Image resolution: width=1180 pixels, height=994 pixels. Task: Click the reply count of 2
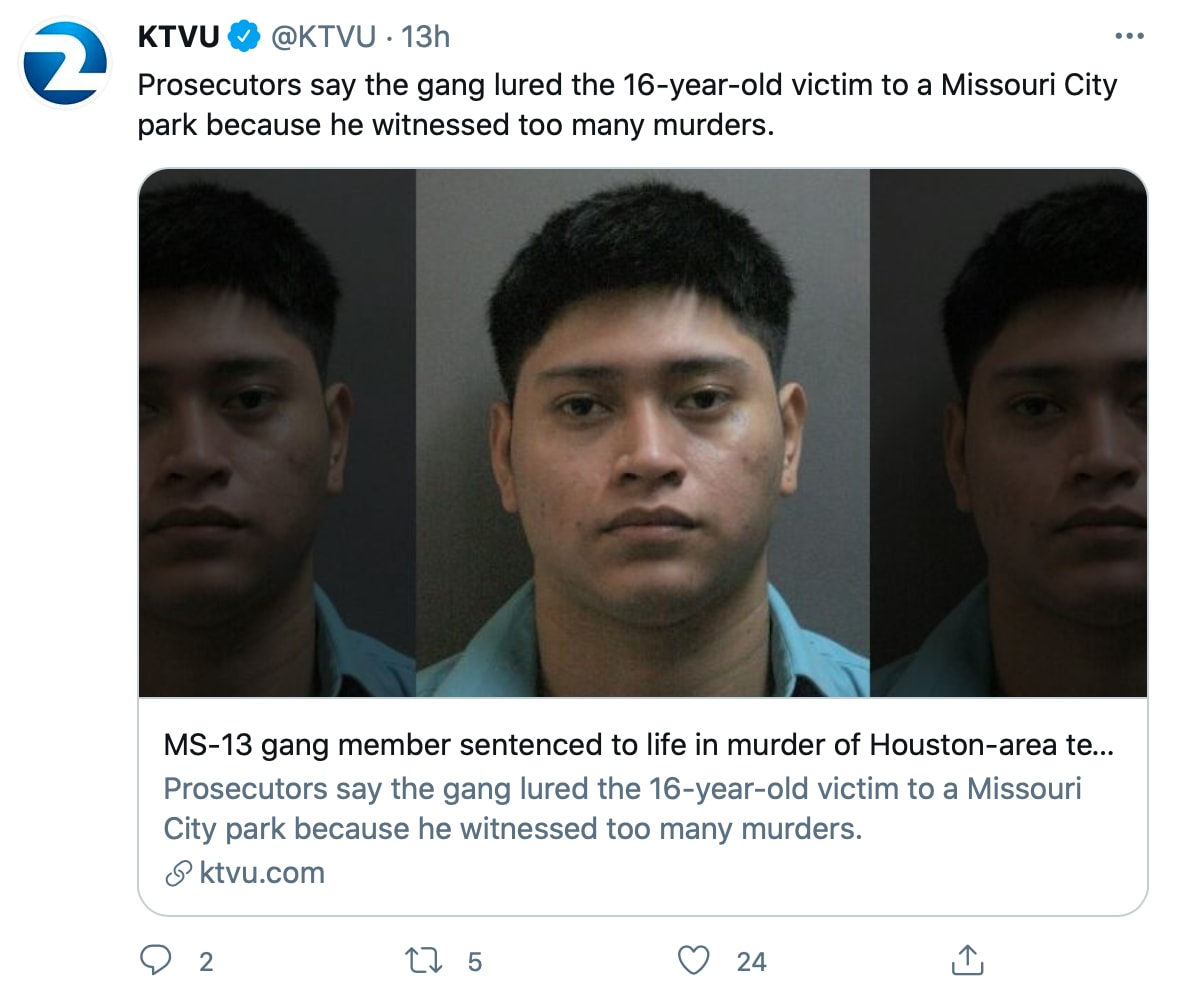(x=206, y=962)
